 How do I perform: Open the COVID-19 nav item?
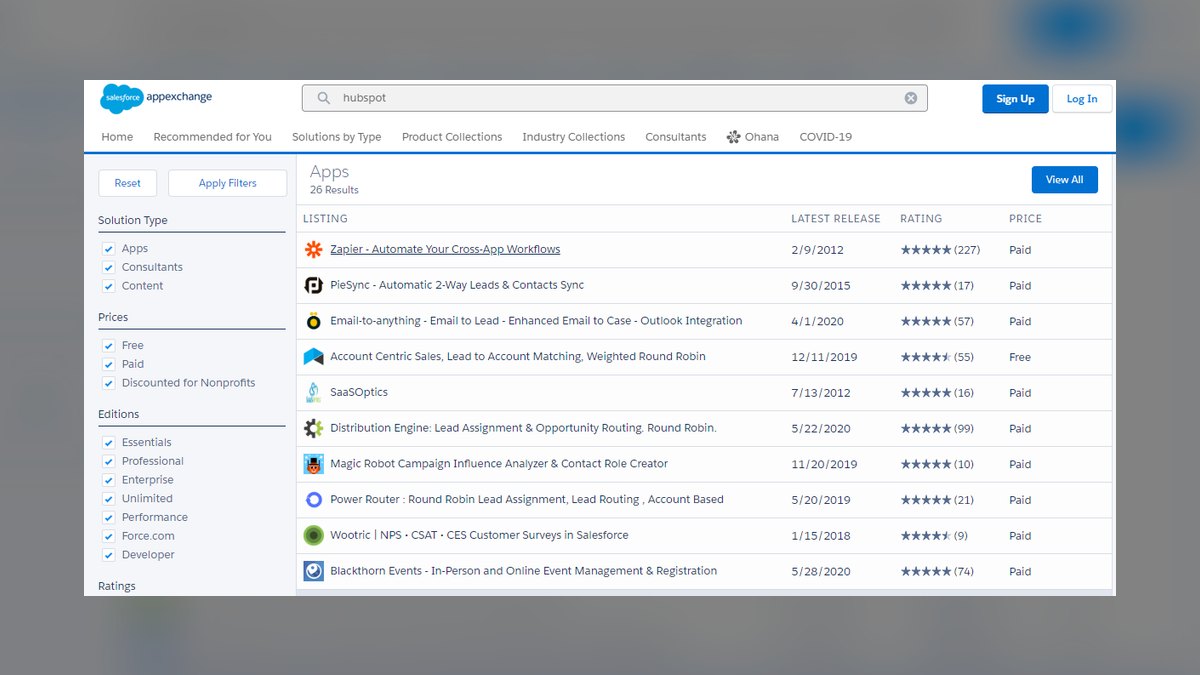coord(826,137)
